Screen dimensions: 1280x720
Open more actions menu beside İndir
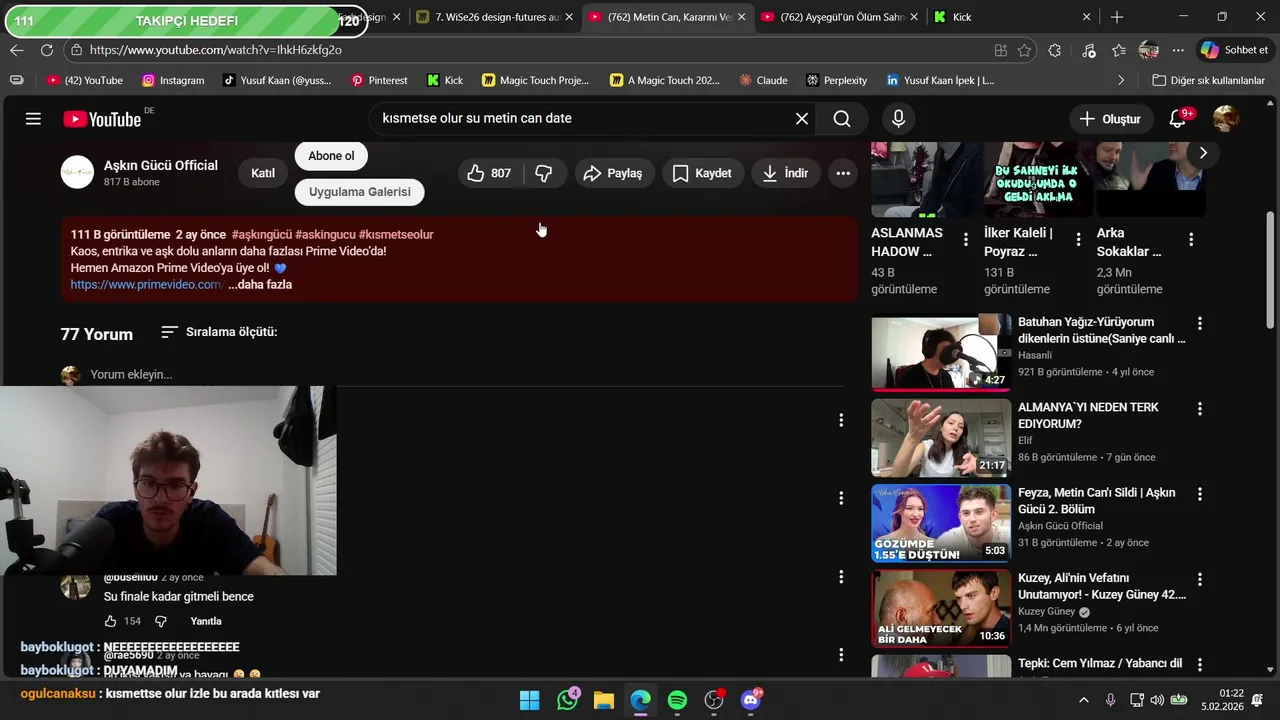pos(843,173)
